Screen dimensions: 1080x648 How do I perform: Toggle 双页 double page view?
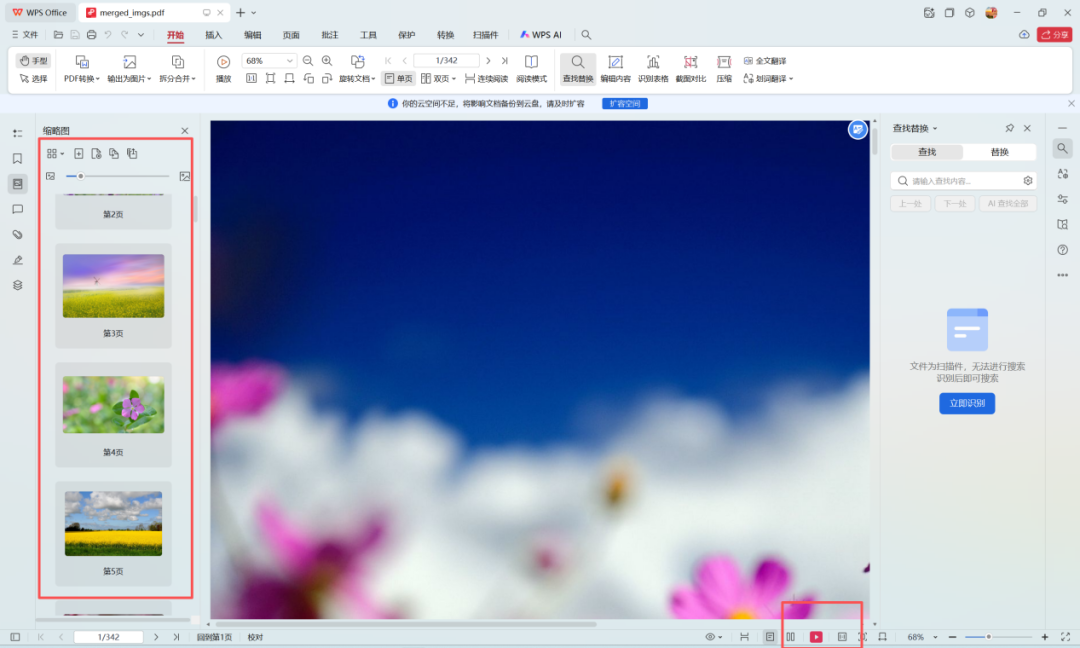tap(438, 79)
